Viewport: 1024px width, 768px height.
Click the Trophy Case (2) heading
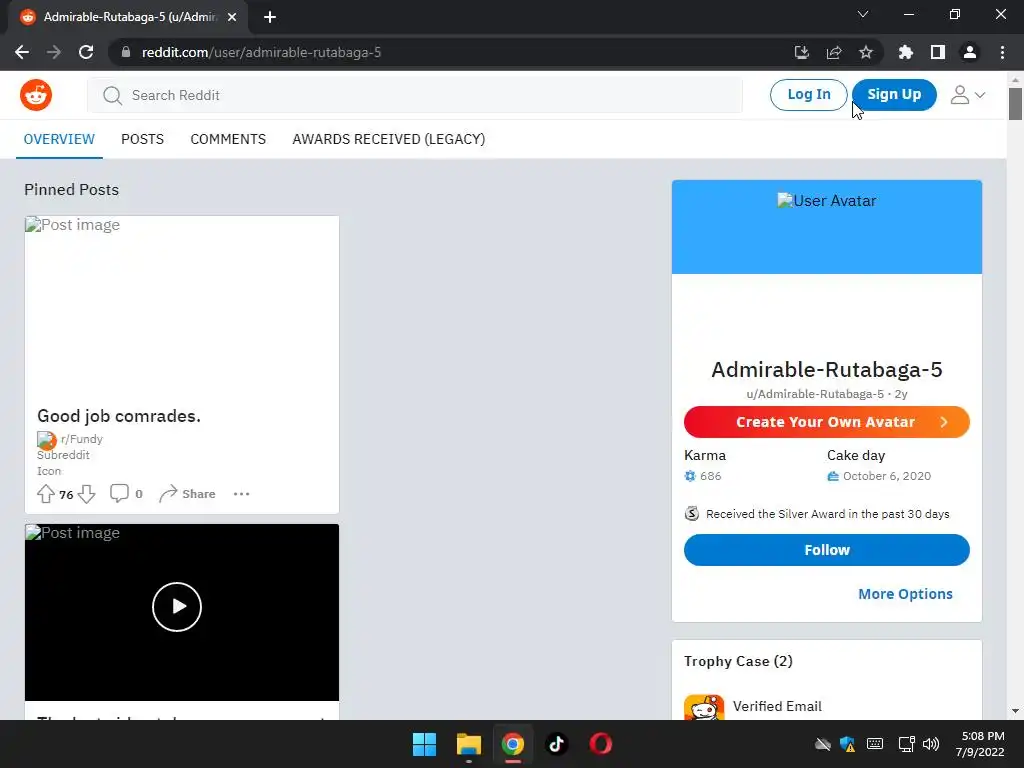(x=738, y=661)
